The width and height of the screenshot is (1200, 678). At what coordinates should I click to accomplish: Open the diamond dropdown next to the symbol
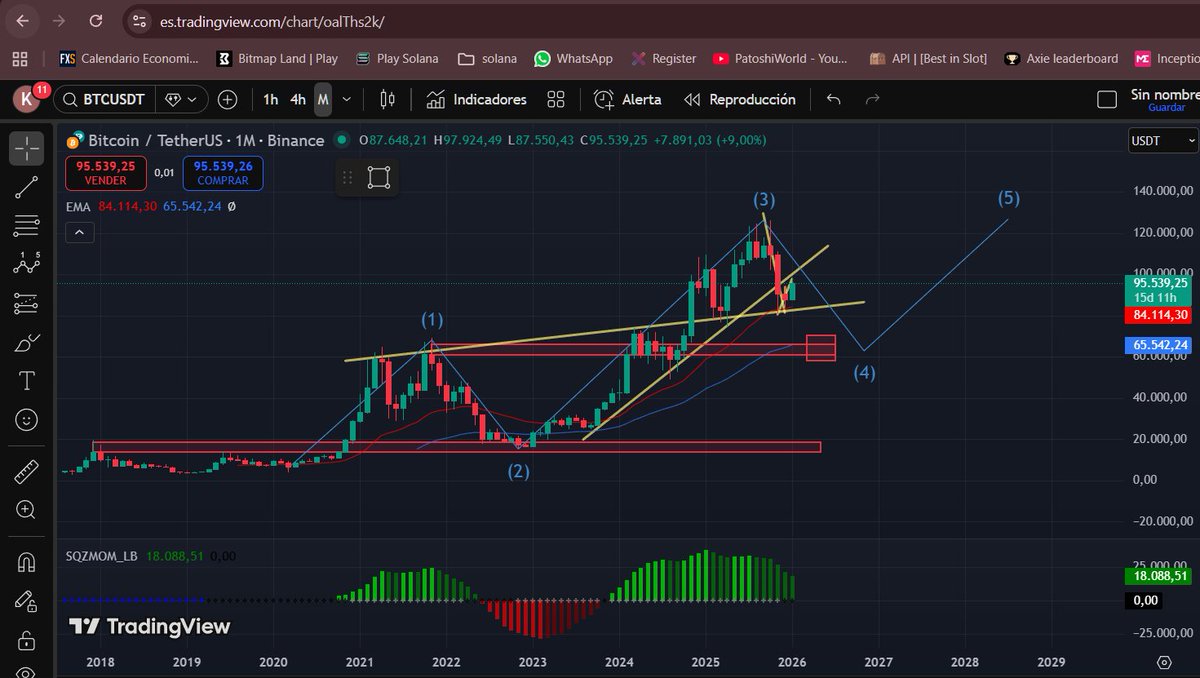[180, 99]
